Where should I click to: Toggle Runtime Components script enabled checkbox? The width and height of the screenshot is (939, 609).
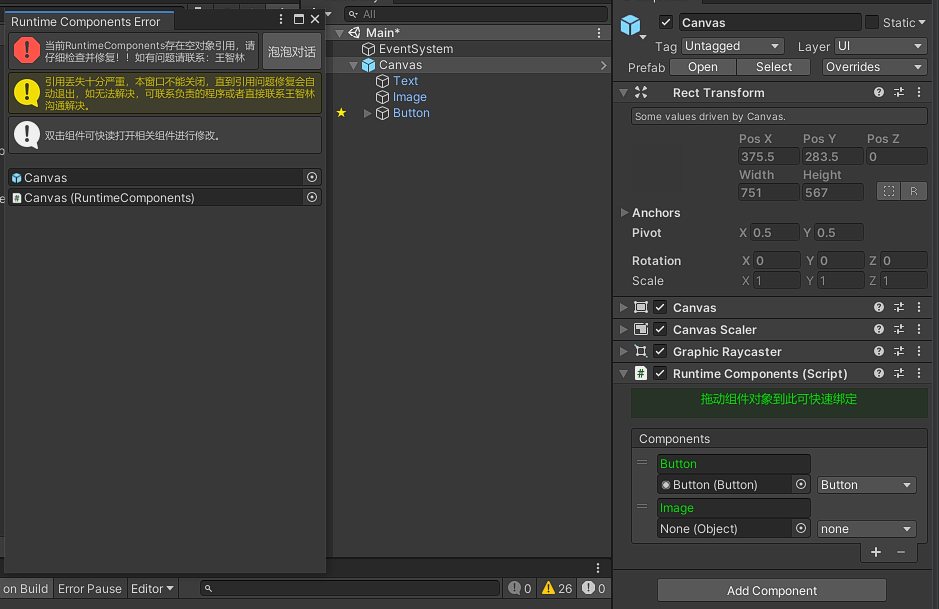(x=660, y=373)
